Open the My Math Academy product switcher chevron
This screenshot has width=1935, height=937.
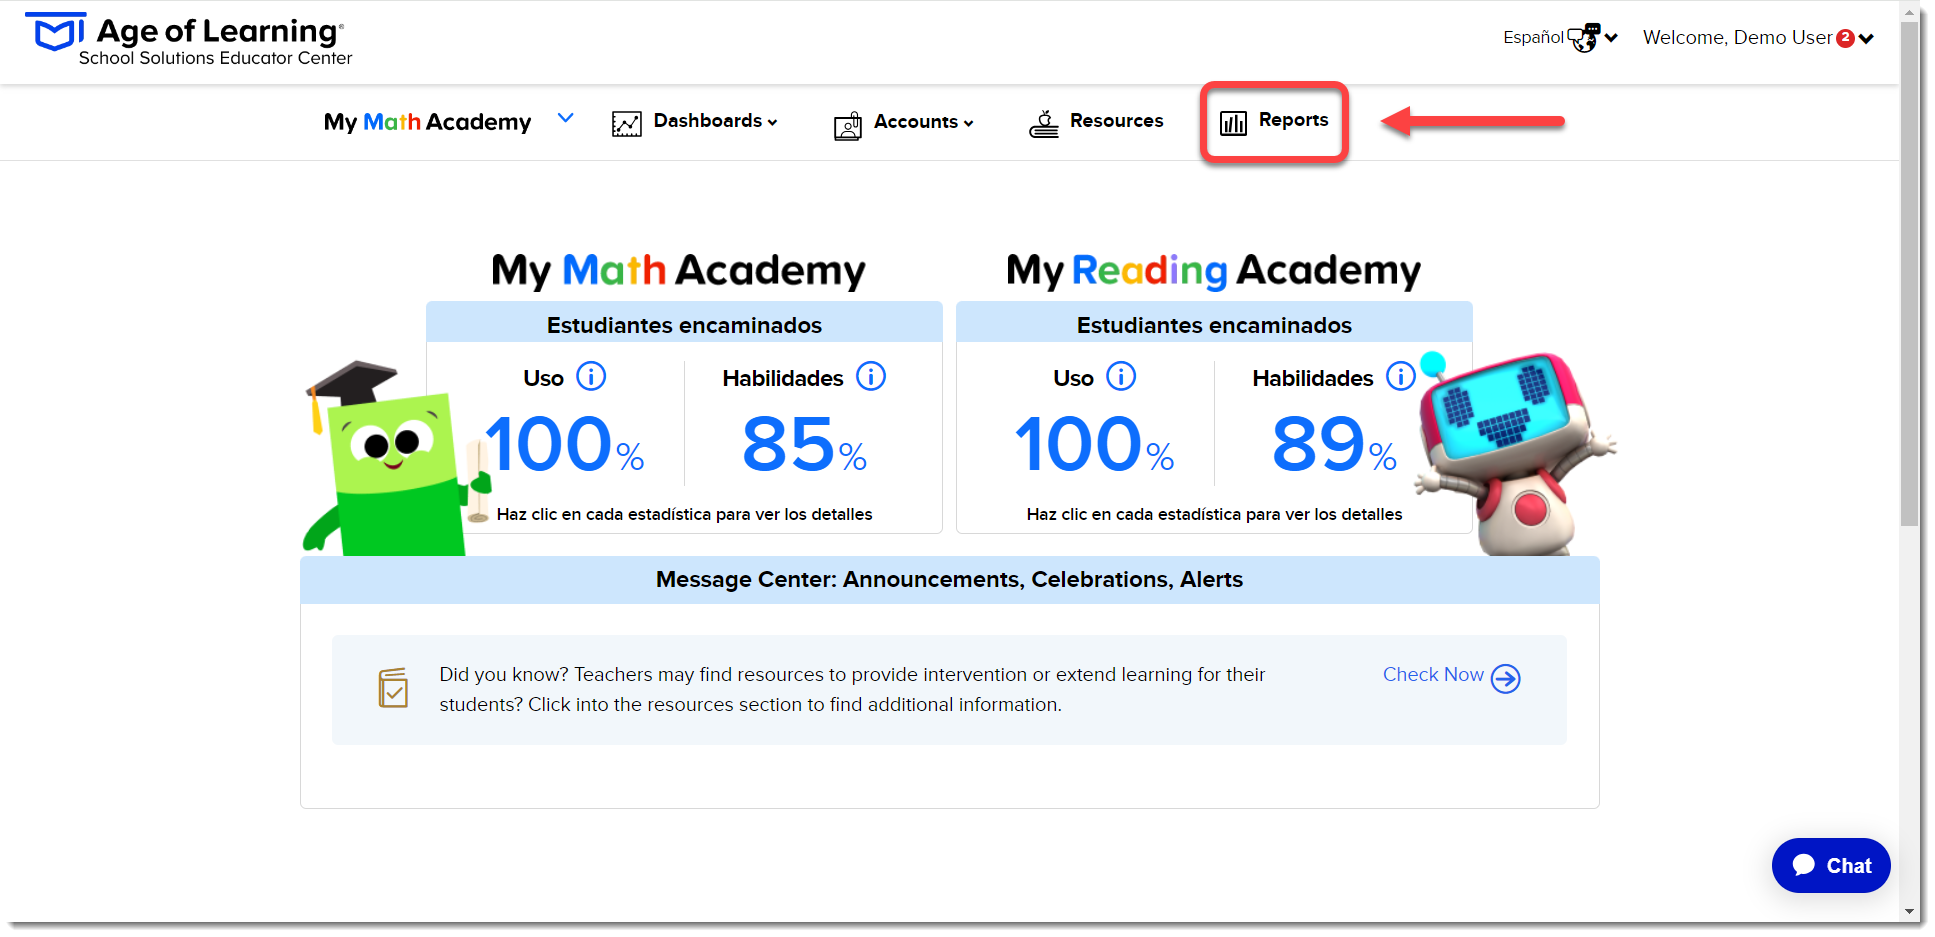click(x=566, y=118)
